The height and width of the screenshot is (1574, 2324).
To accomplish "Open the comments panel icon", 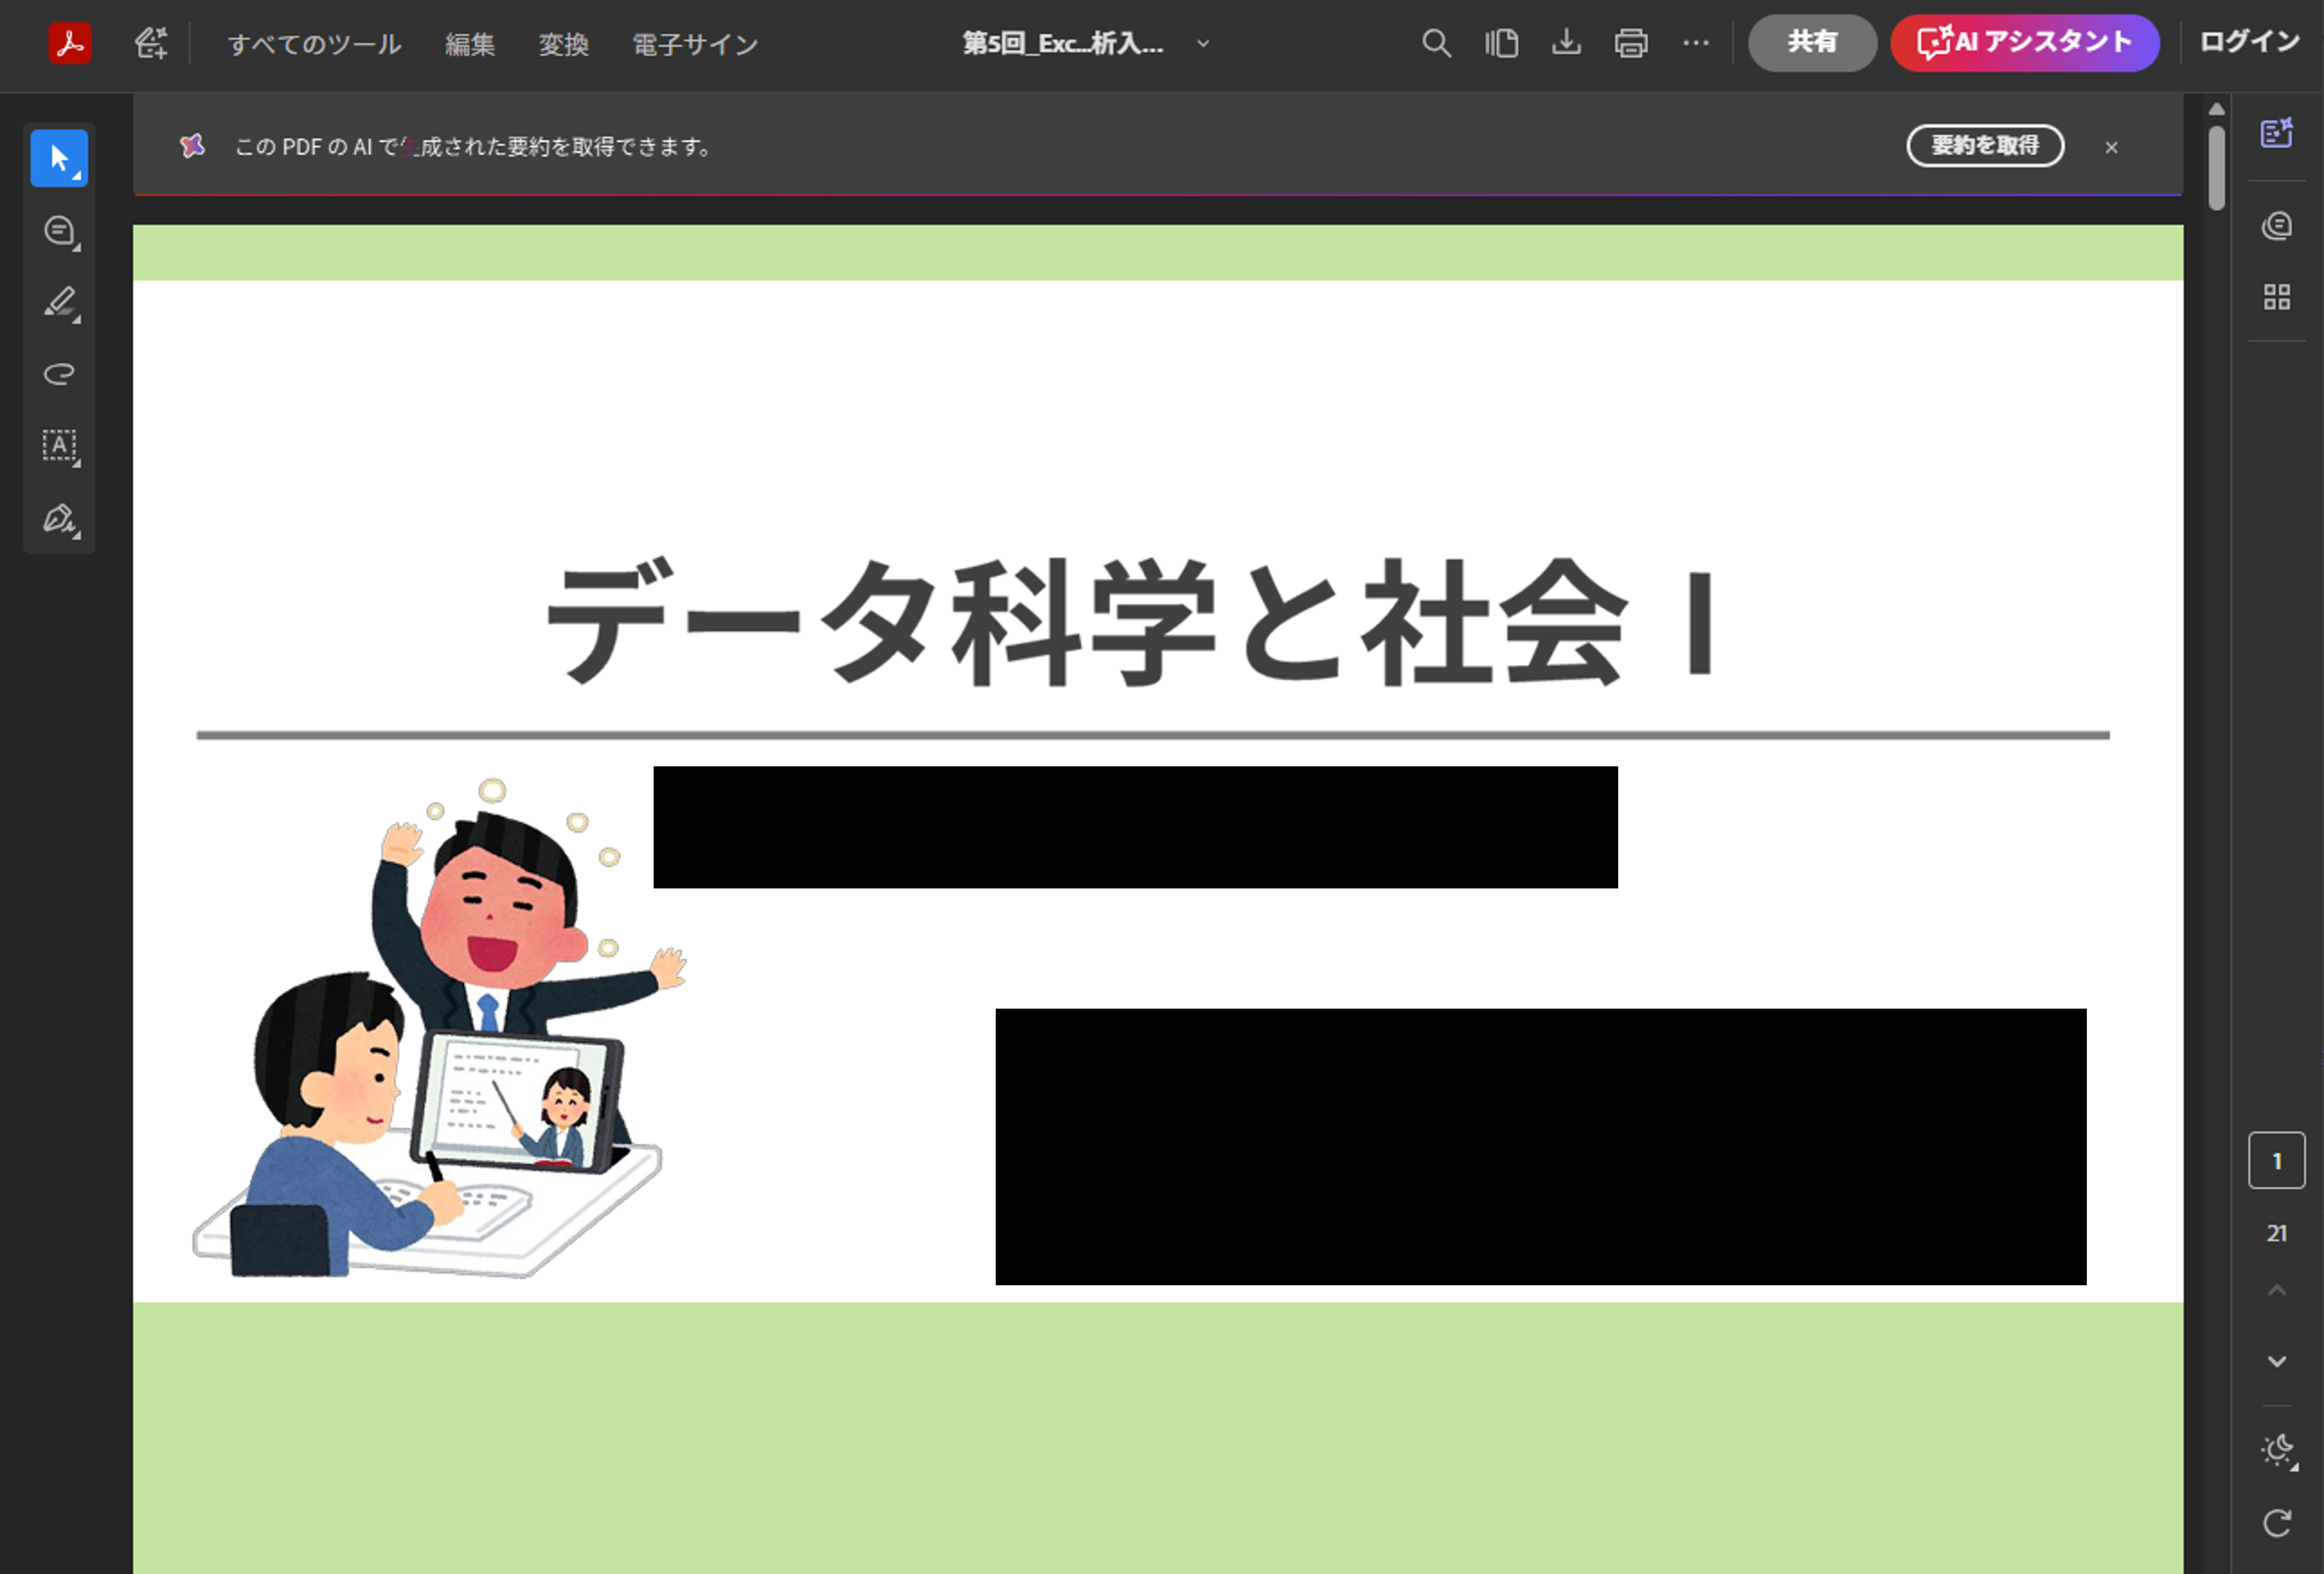I will [x=2276, y=226].
